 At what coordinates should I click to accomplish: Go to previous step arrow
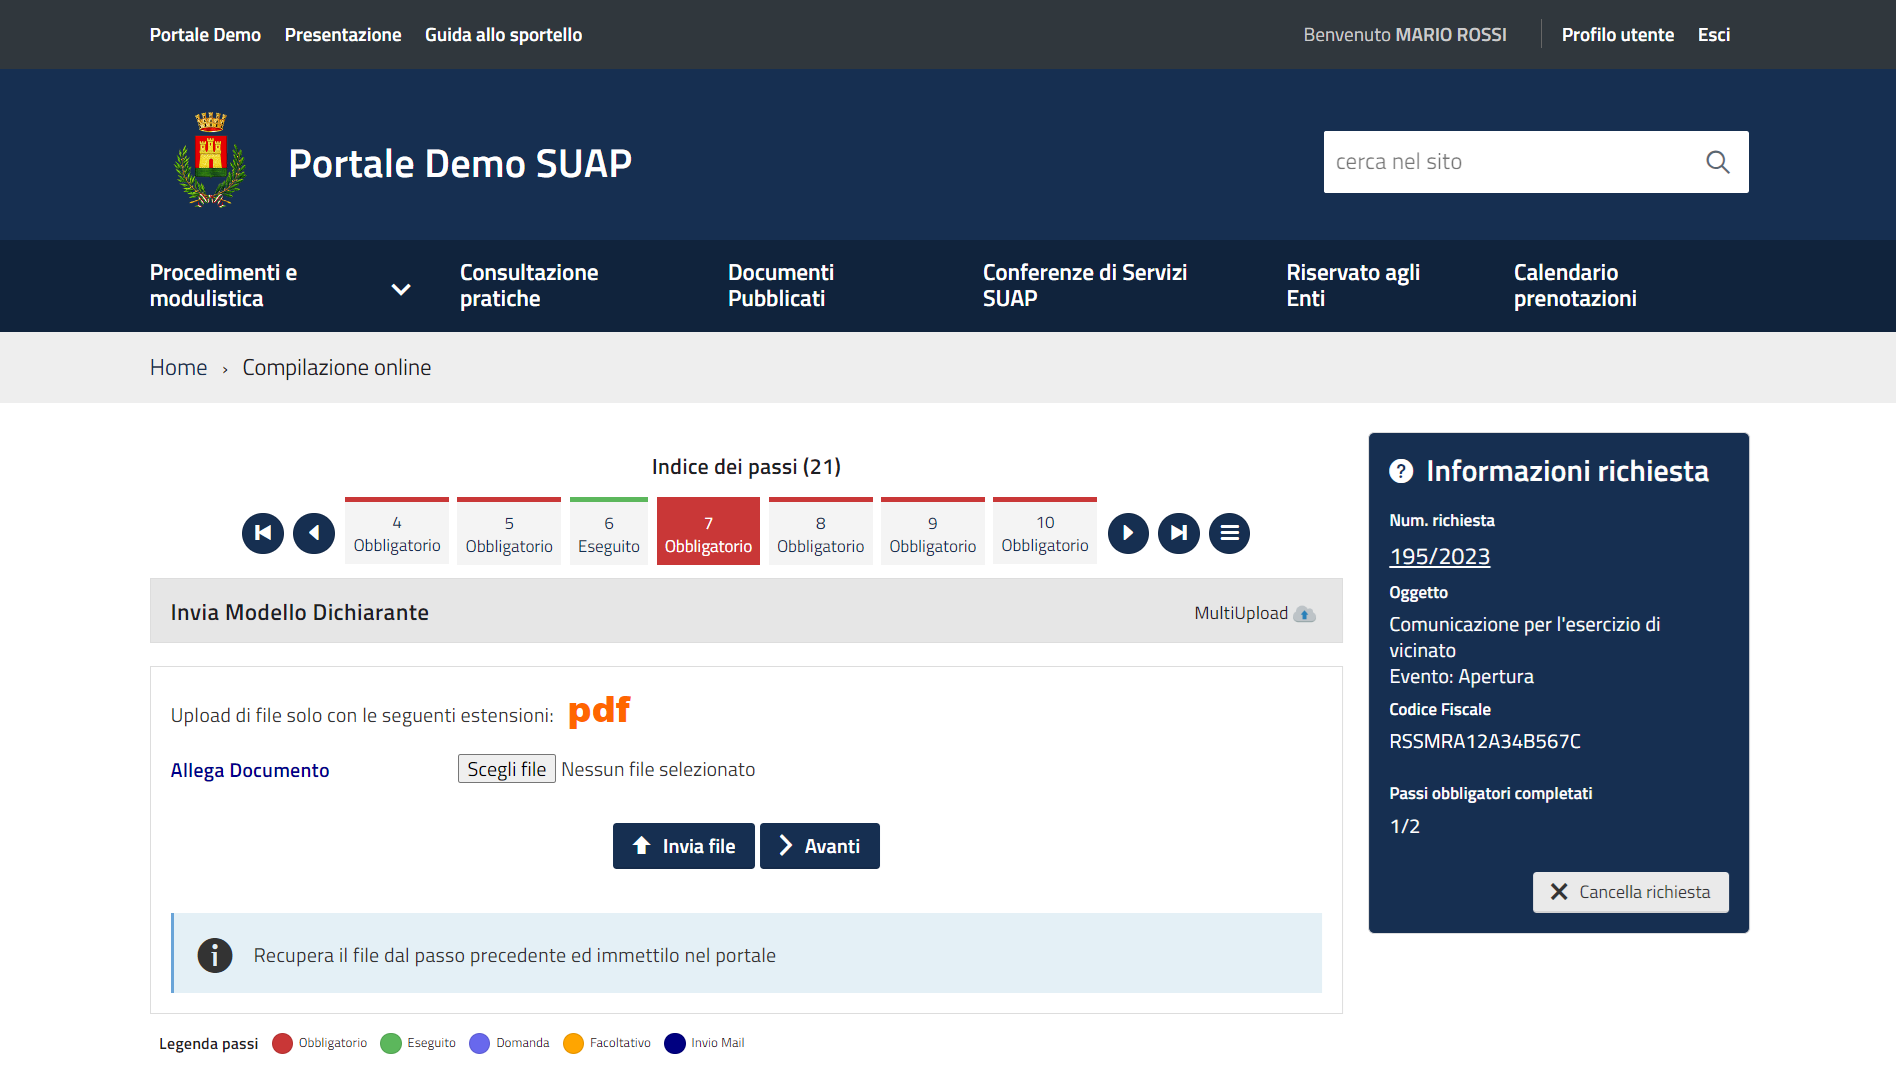(314, 533)
